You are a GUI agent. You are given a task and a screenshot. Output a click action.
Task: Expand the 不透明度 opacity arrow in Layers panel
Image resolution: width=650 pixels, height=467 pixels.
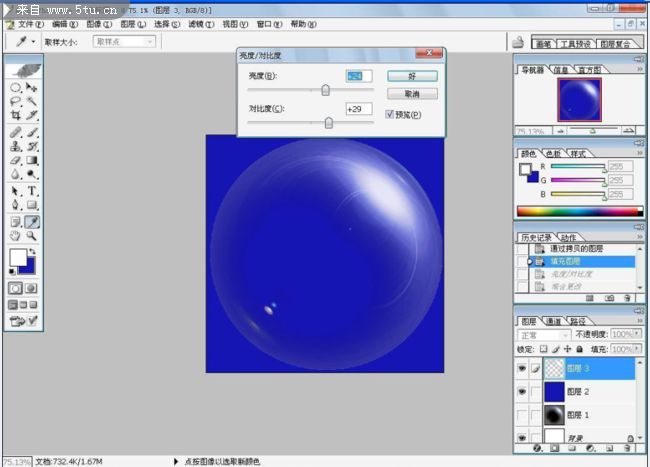[x=637, y=334]
